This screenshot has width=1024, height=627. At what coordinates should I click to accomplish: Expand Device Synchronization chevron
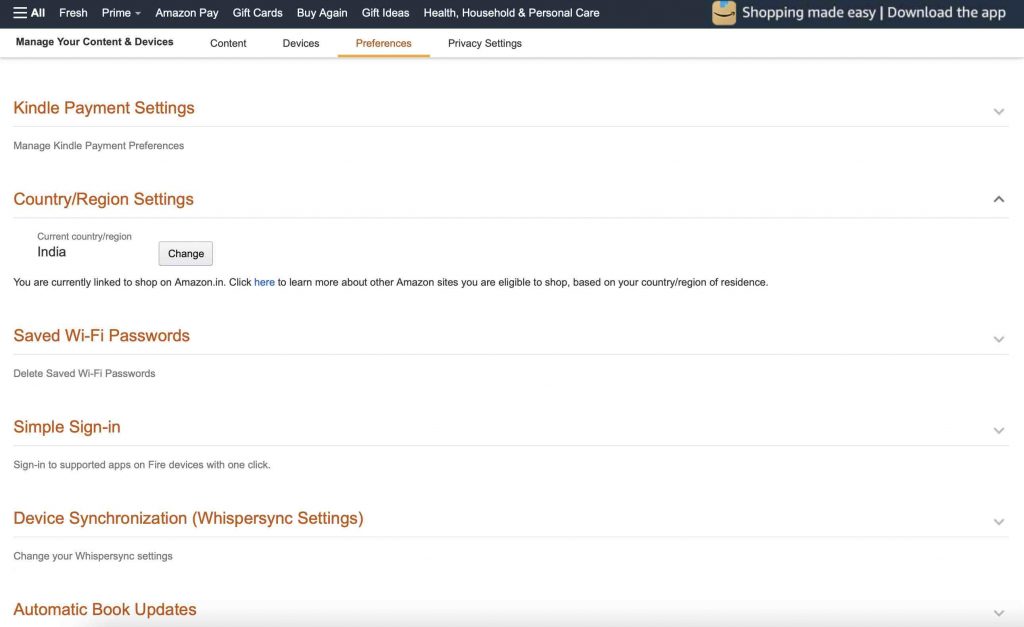(999, 522)
